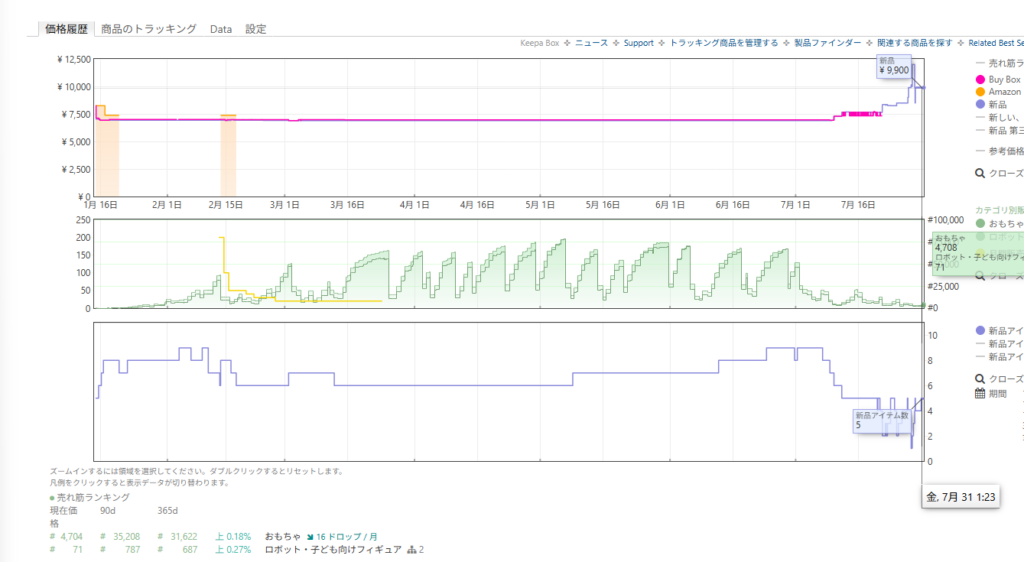The height and width of the screenshot is (562, 1024).
Task: Click the 4月 1日 date axis label
Action: coord(414,205)
